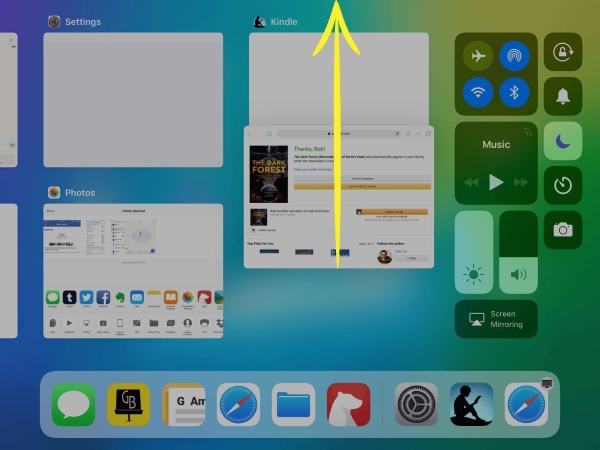Skip to next track in Music tile
This screenshot has height=450, width=600.
click(521, 182)
